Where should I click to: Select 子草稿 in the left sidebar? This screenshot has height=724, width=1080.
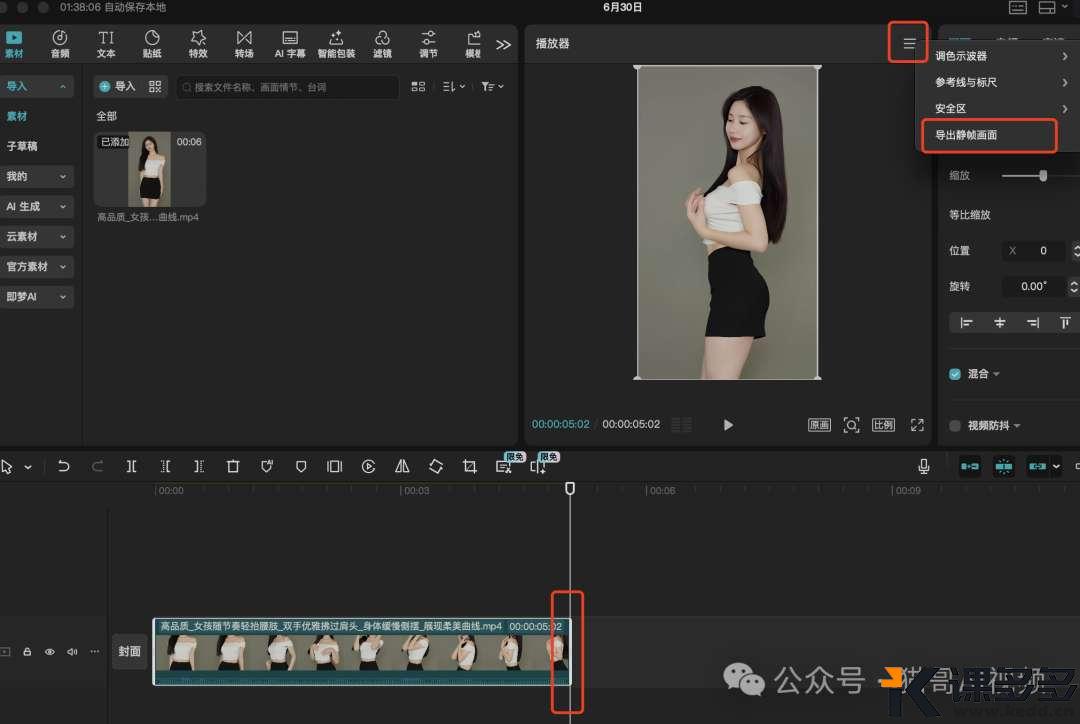22,146
